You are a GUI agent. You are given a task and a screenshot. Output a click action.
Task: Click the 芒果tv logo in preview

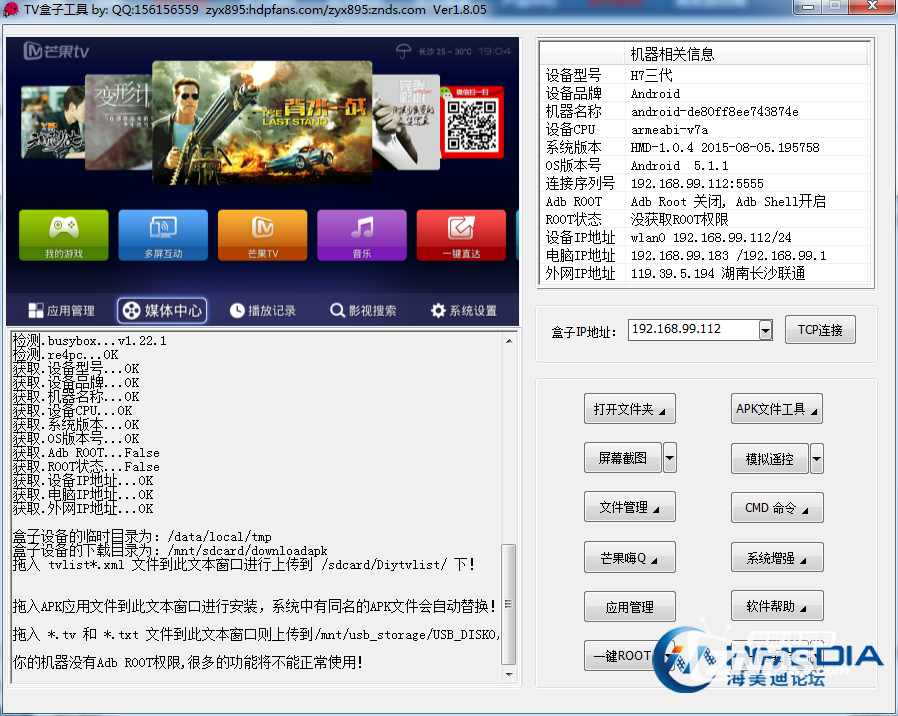point(56,52)
